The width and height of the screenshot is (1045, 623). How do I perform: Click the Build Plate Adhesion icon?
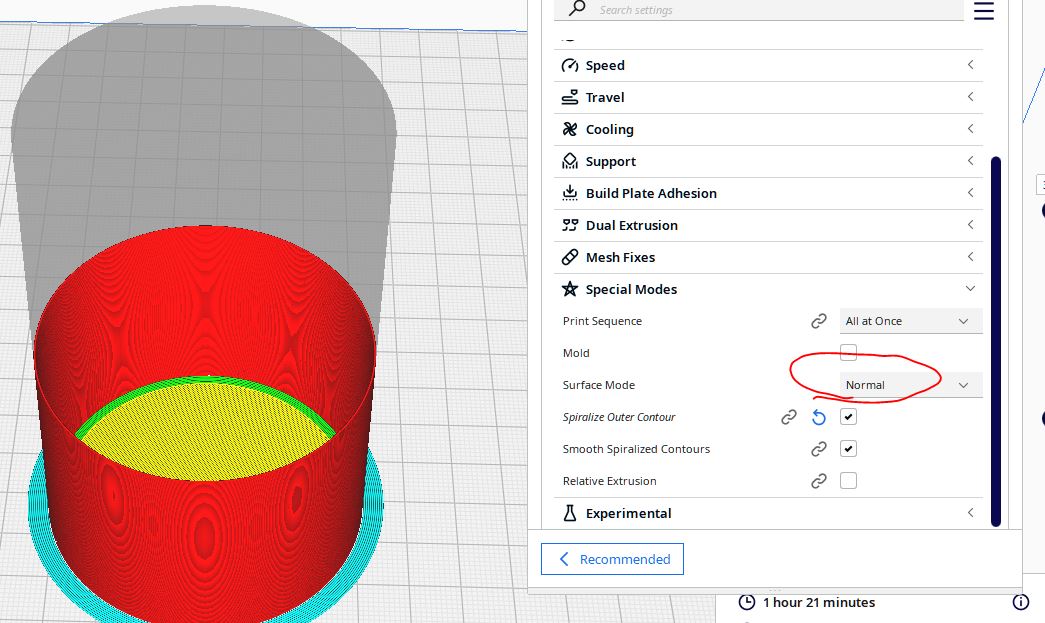click(x=569, y=193)
